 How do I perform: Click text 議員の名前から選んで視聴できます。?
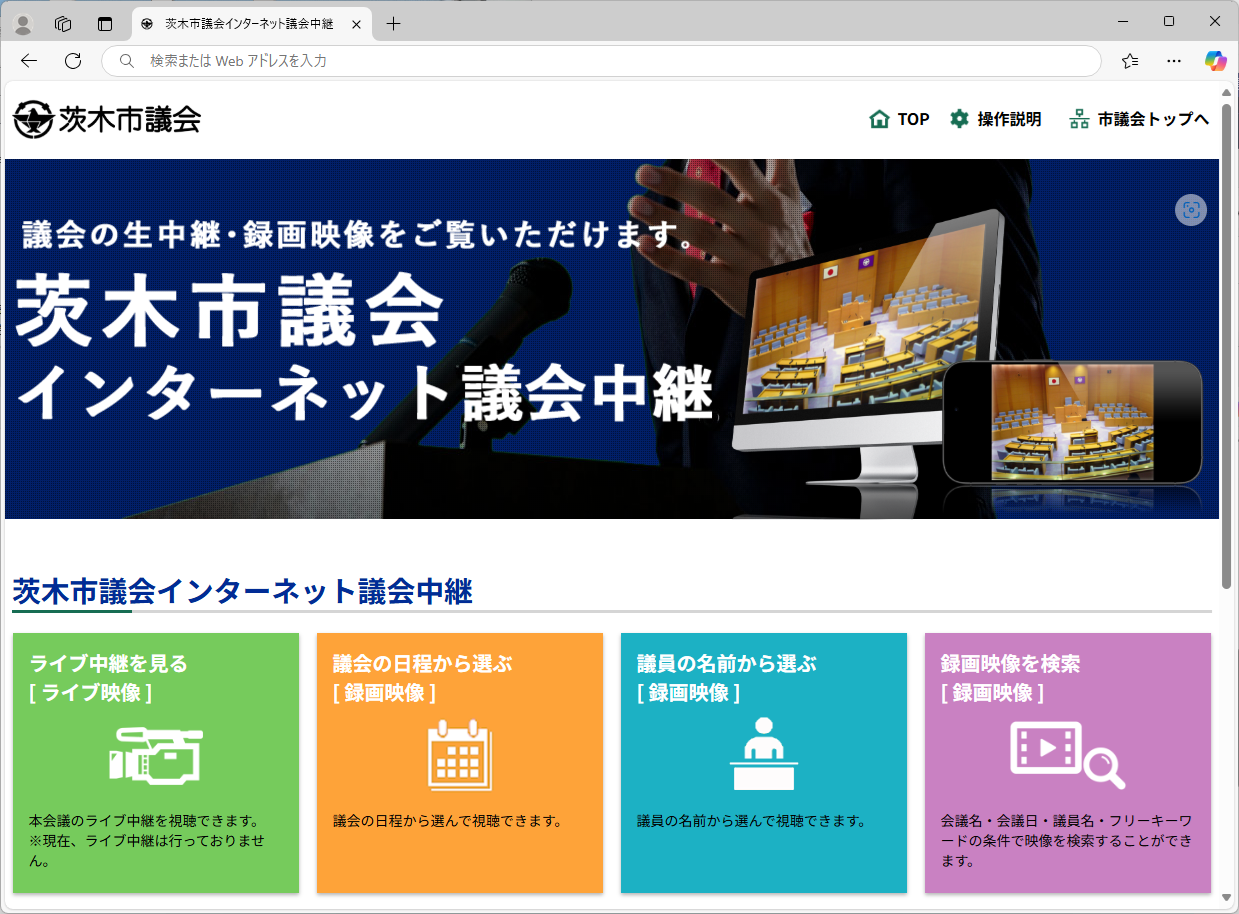[x=752, y=821]
